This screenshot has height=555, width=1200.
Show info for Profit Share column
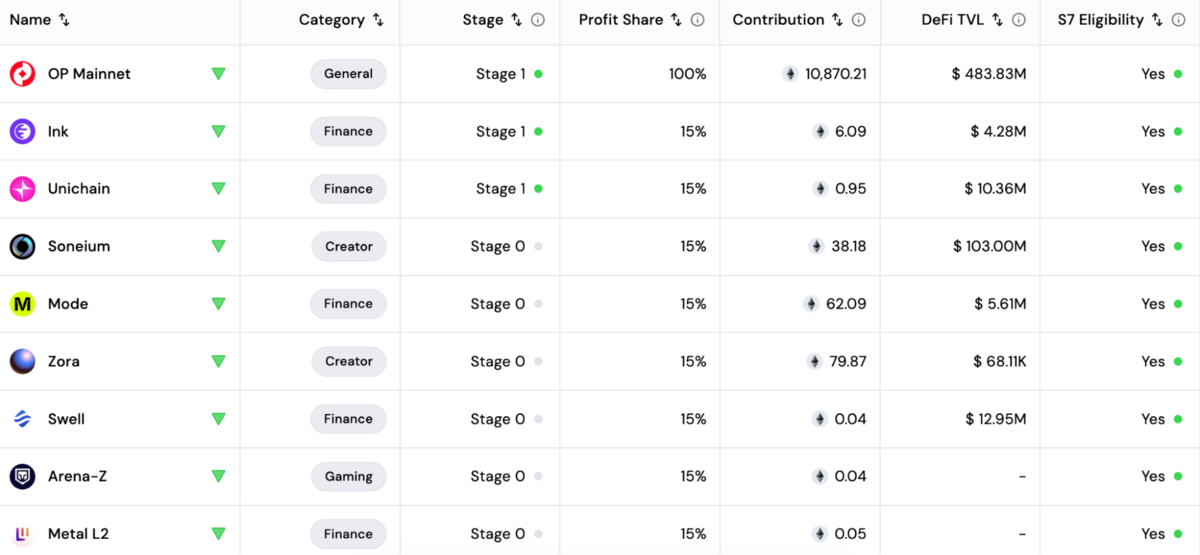(x=698, y=20)
